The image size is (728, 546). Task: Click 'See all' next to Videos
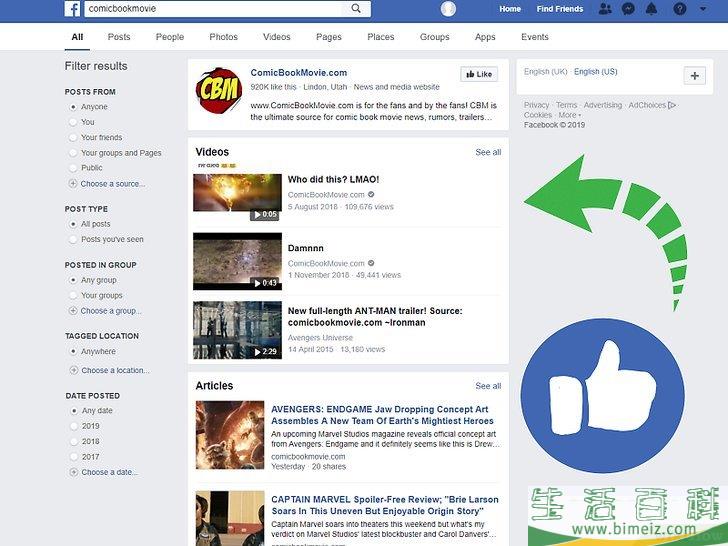coord(488,152)
